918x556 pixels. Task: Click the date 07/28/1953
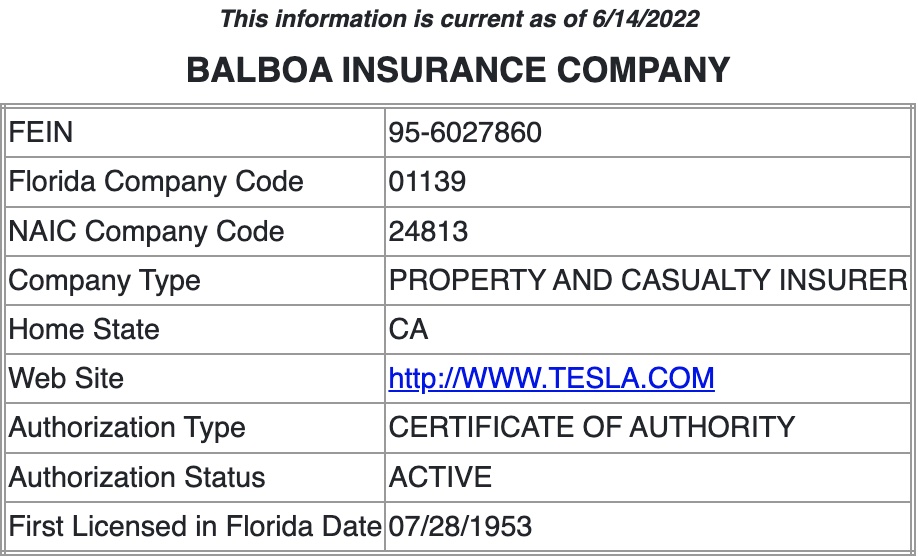460,526
